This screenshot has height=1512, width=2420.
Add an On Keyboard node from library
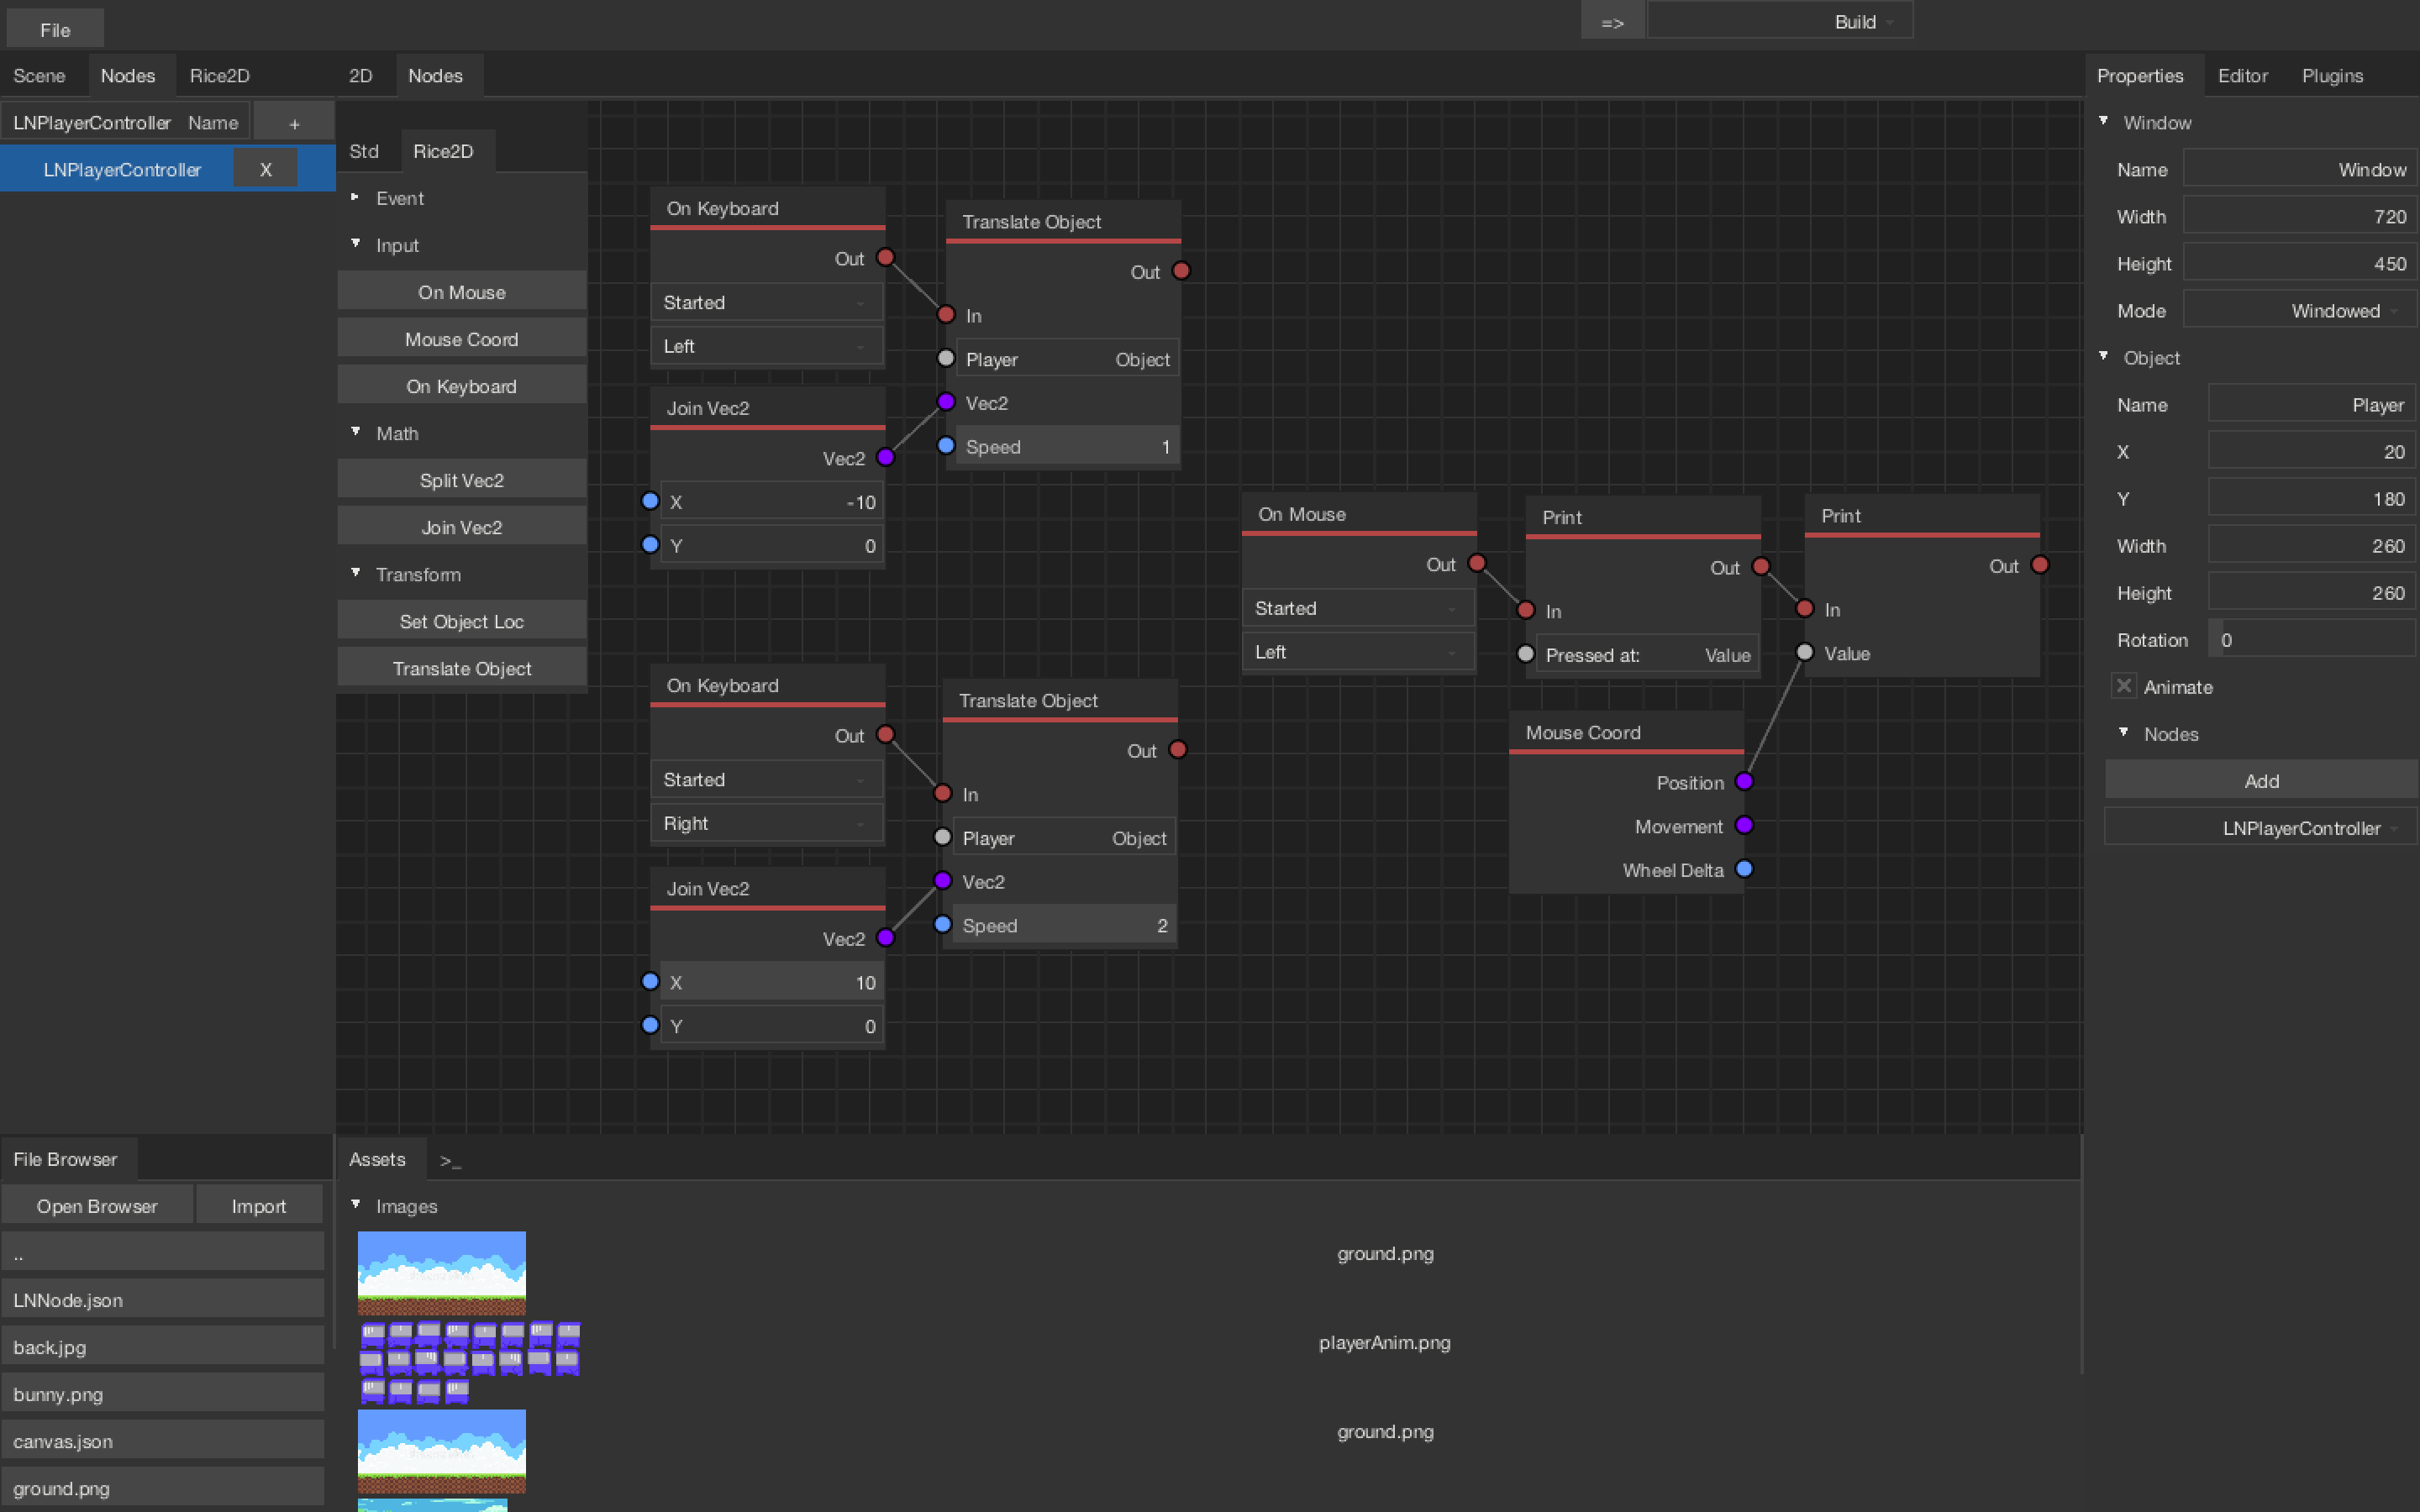[462, 386]
